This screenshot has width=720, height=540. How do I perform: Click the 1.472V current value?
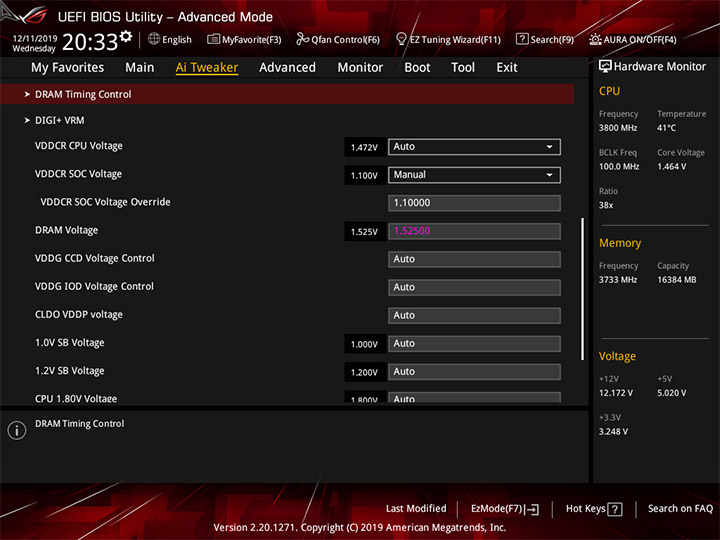click(x=365, y=147)
